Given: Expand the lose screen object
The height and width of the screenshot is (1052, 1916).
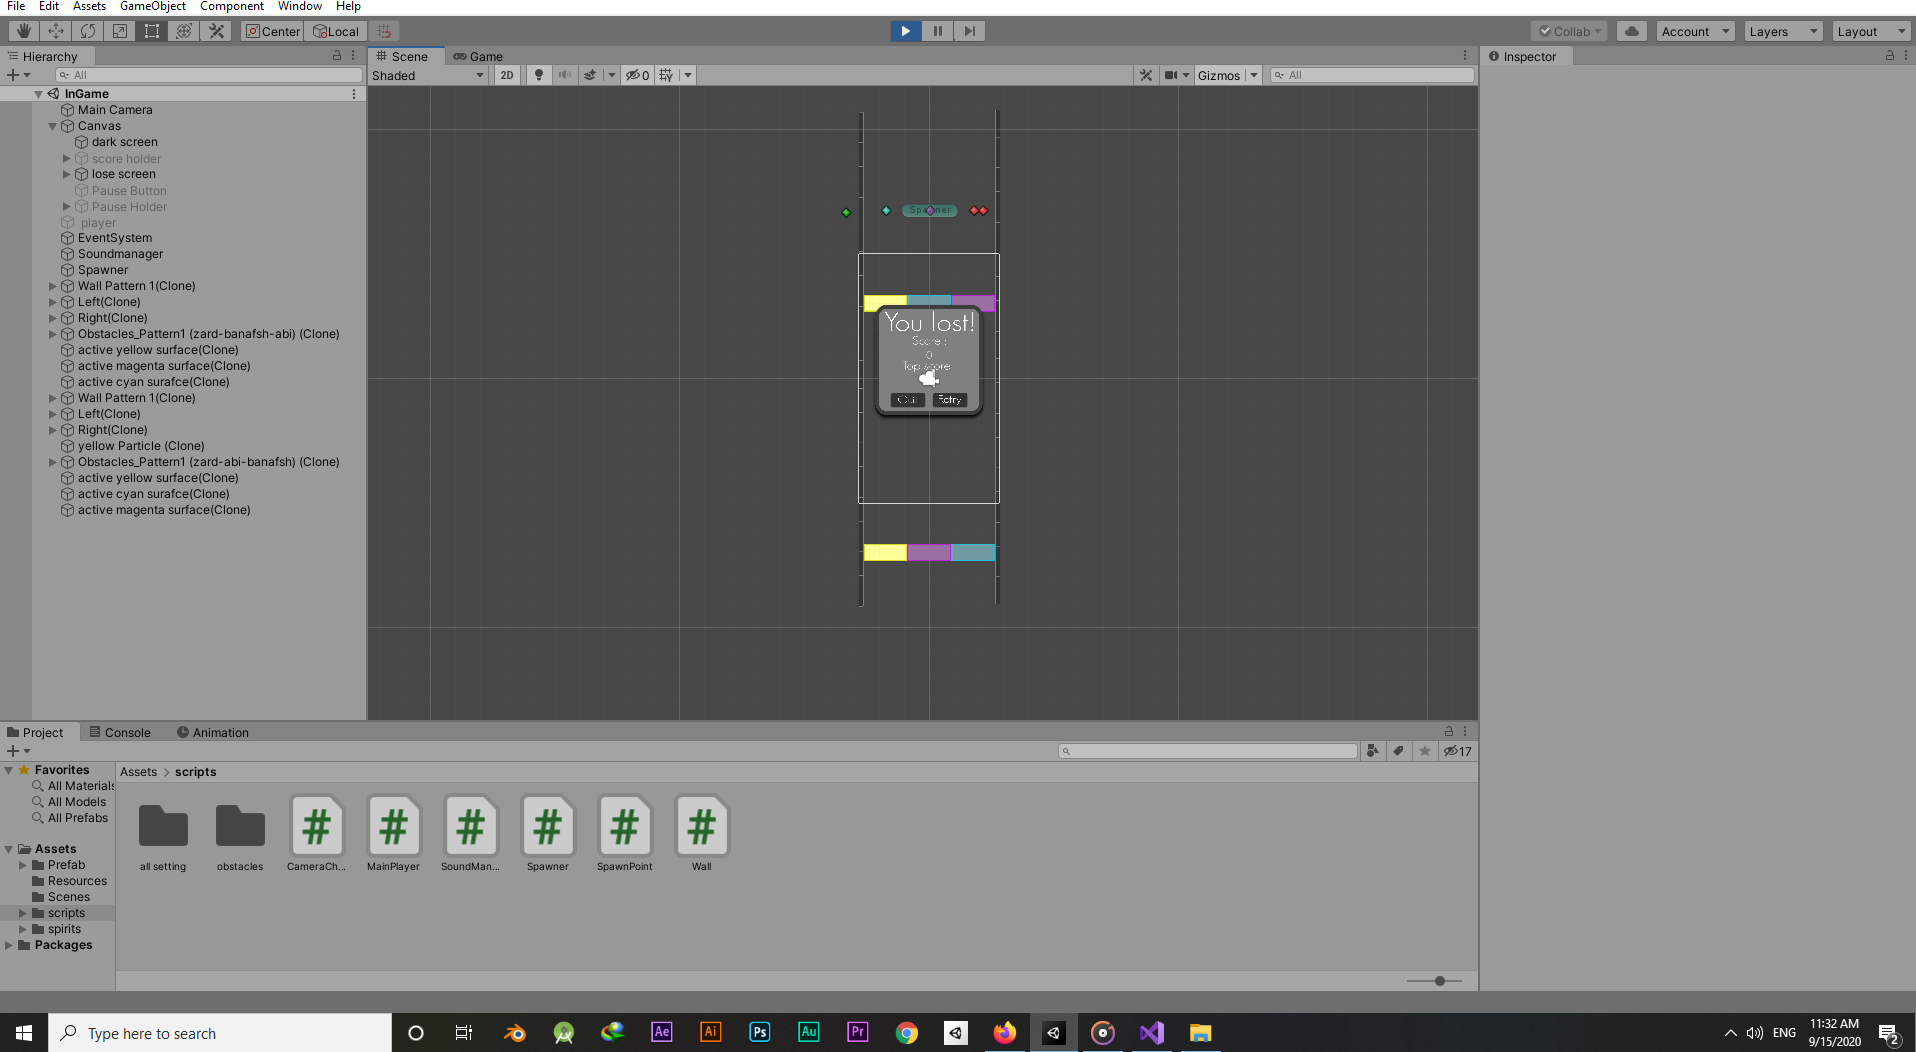Looking at the screenshot, I should 67,174.
